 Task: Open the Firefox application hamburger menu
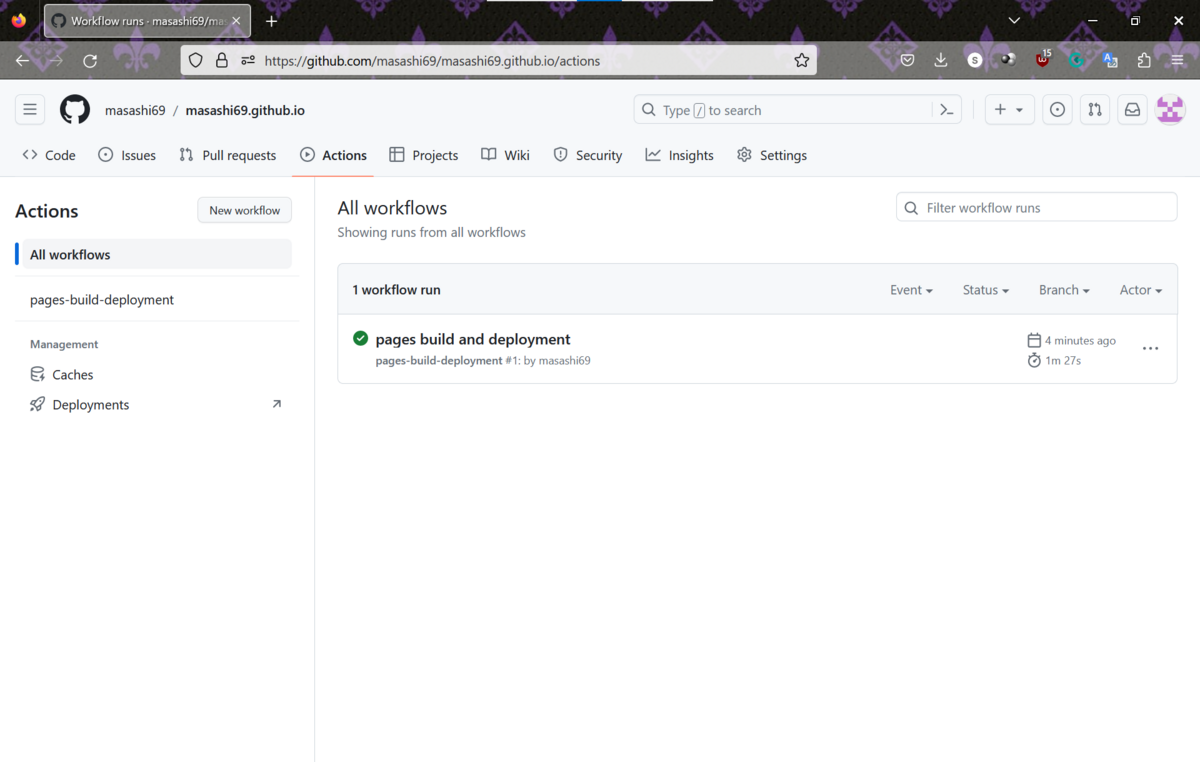(x=1178, y=60)
